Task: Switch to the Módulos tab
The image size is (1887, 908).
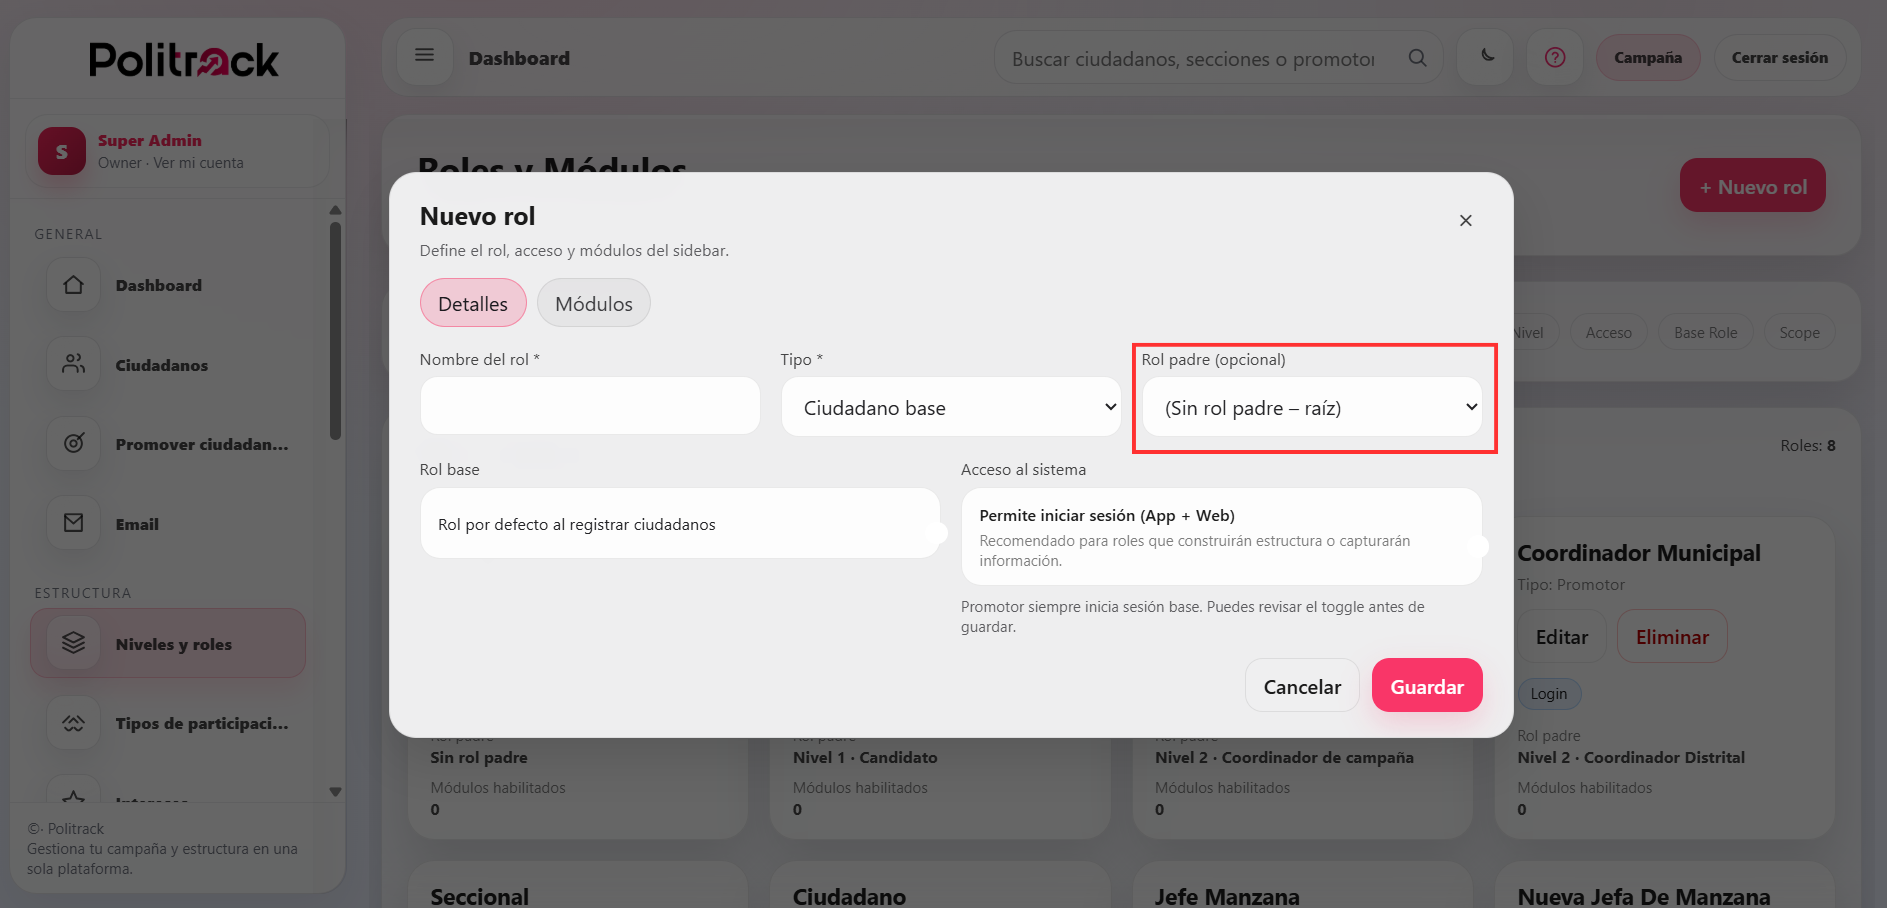Action: pos(593,302)
